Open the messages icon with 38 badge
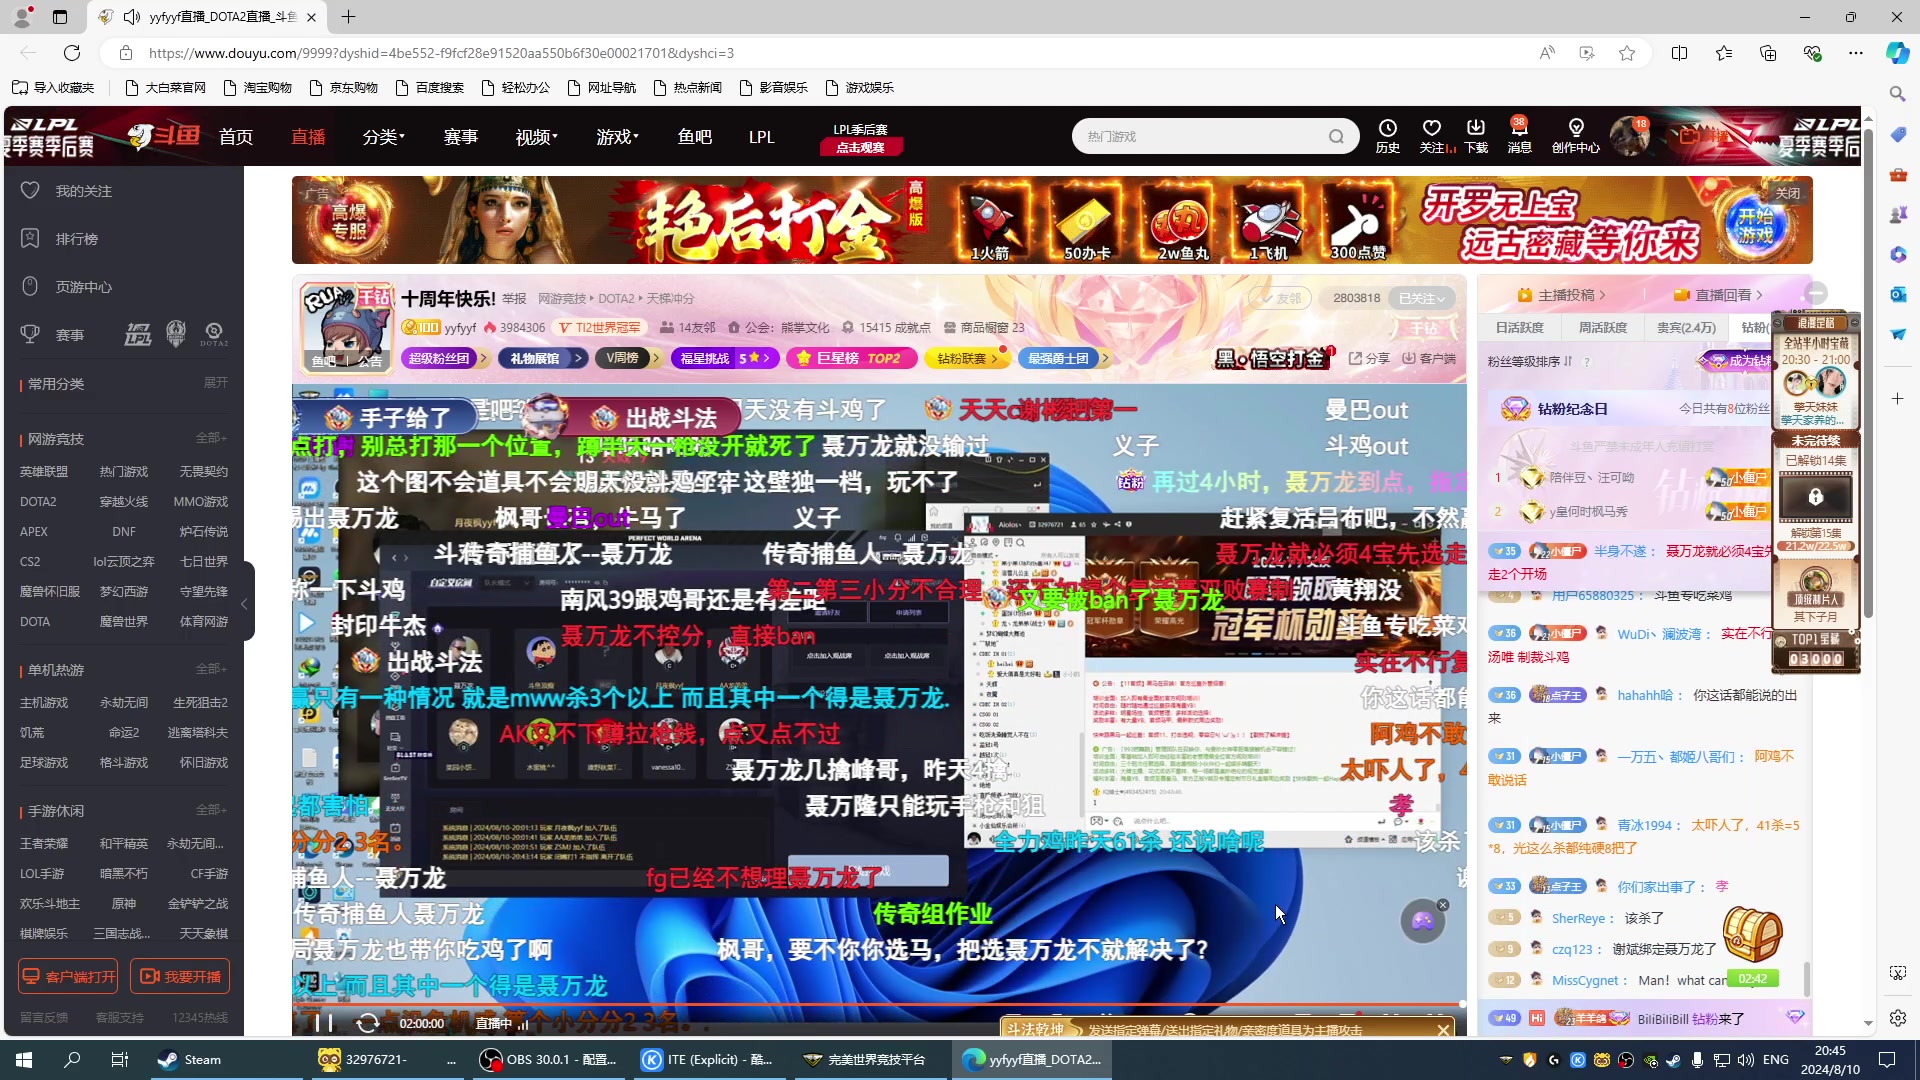 (1519, 136)
